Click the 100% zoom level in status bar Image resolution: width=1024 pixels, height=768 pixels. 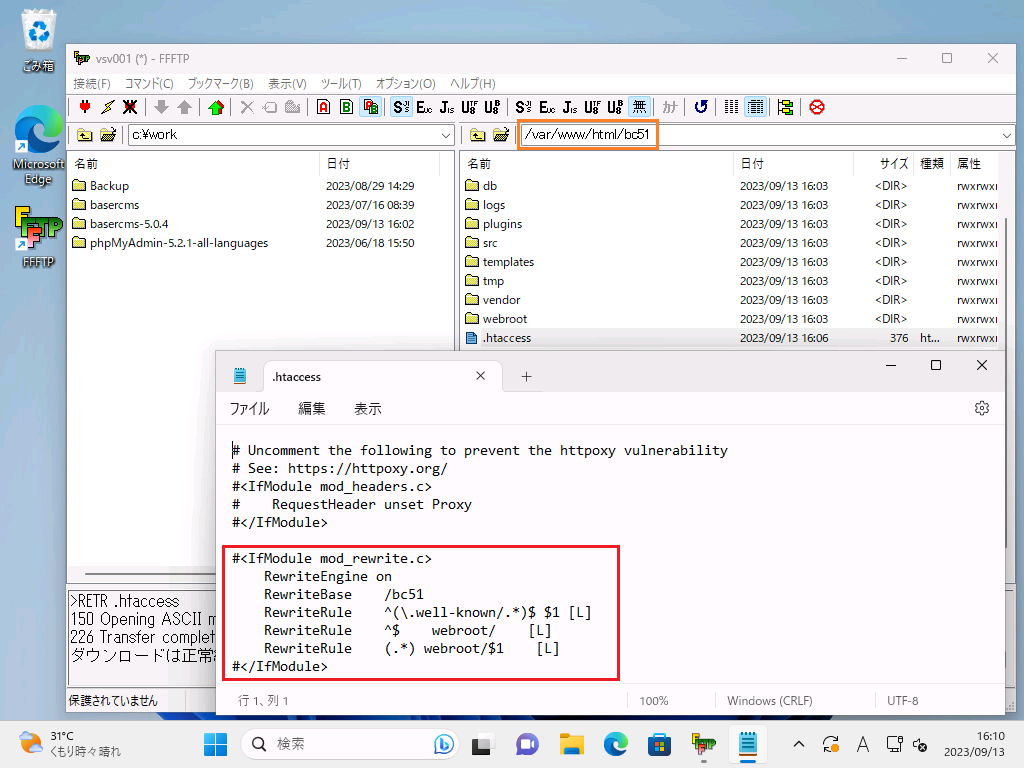(654, 701)
